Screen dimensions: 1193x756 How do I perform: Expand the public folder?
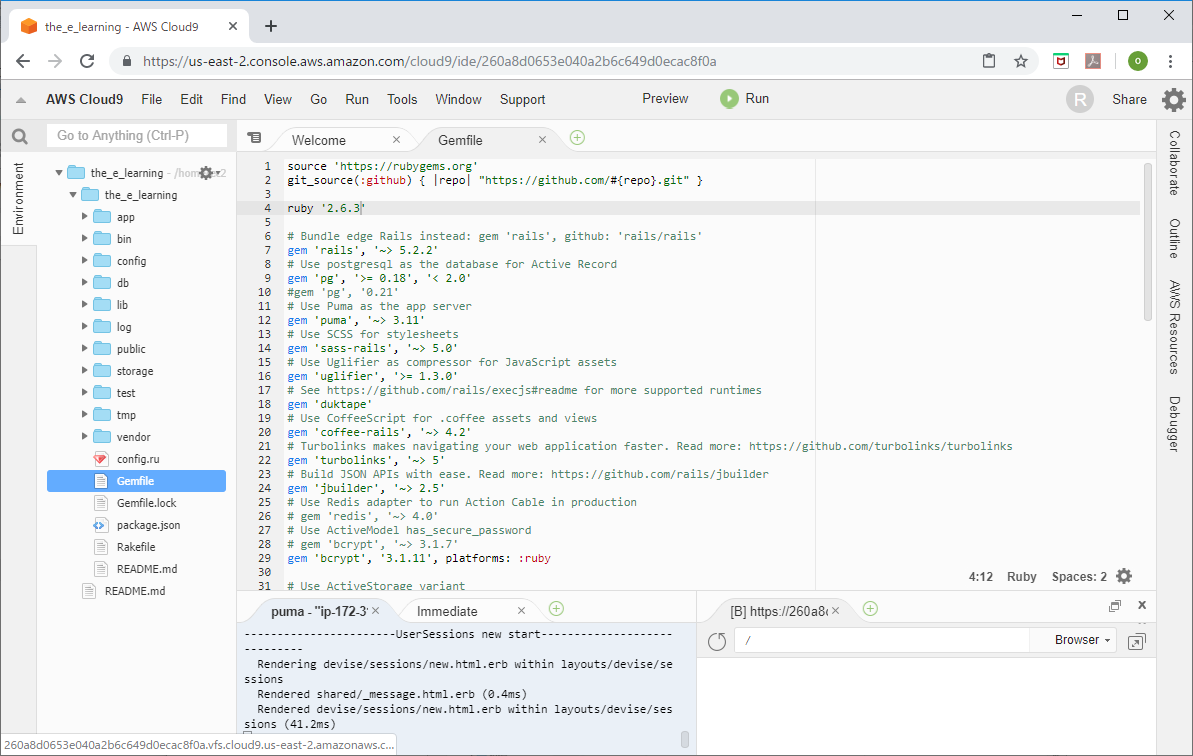pyautogui.click(x=84, y=349)
